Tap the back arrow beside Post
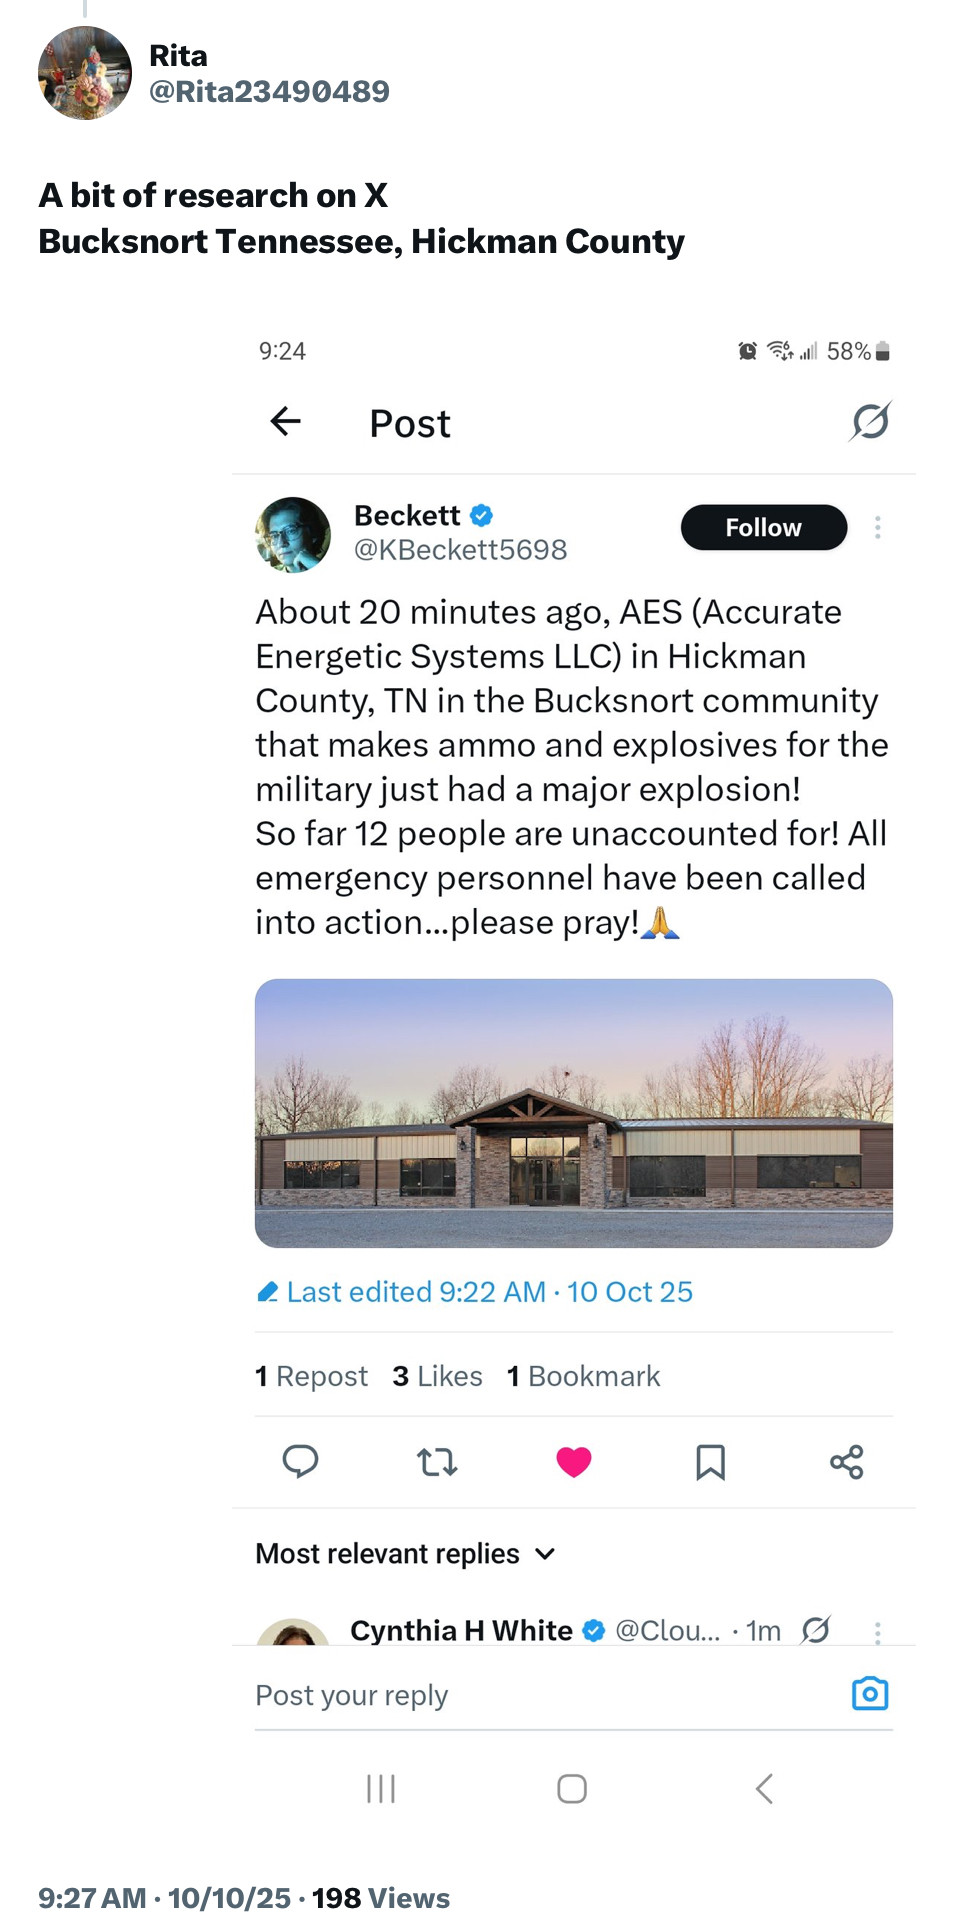The height and width of the screenshot is (1925, 960). [x=286, y=422]
